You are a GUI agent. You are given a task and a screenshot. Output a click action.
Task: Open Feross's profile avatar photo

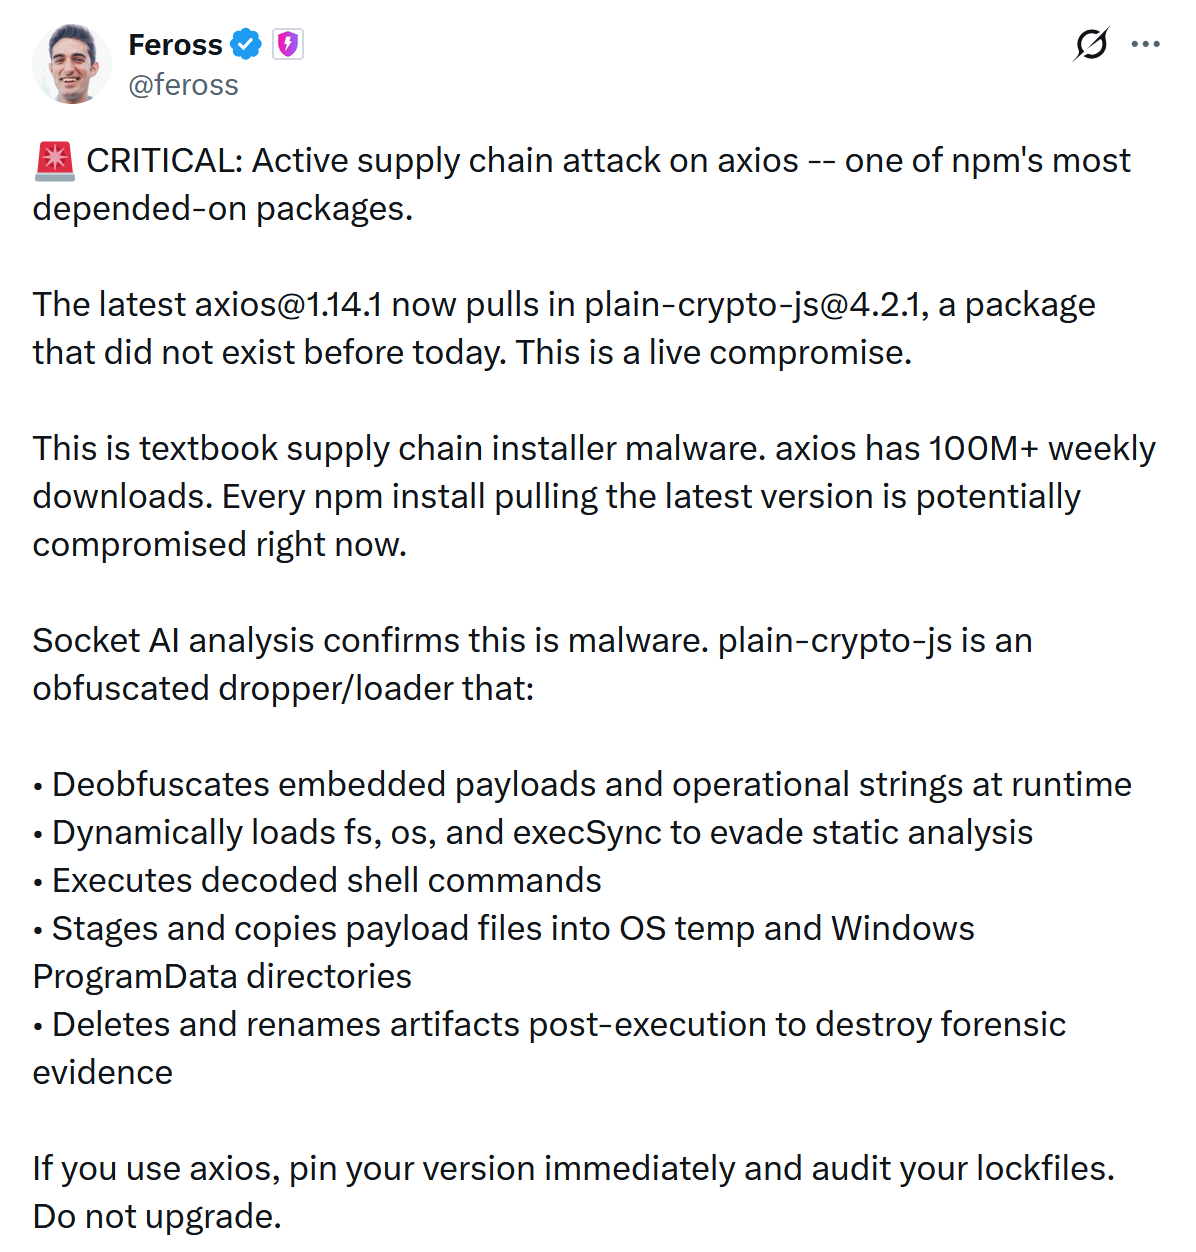71,65
